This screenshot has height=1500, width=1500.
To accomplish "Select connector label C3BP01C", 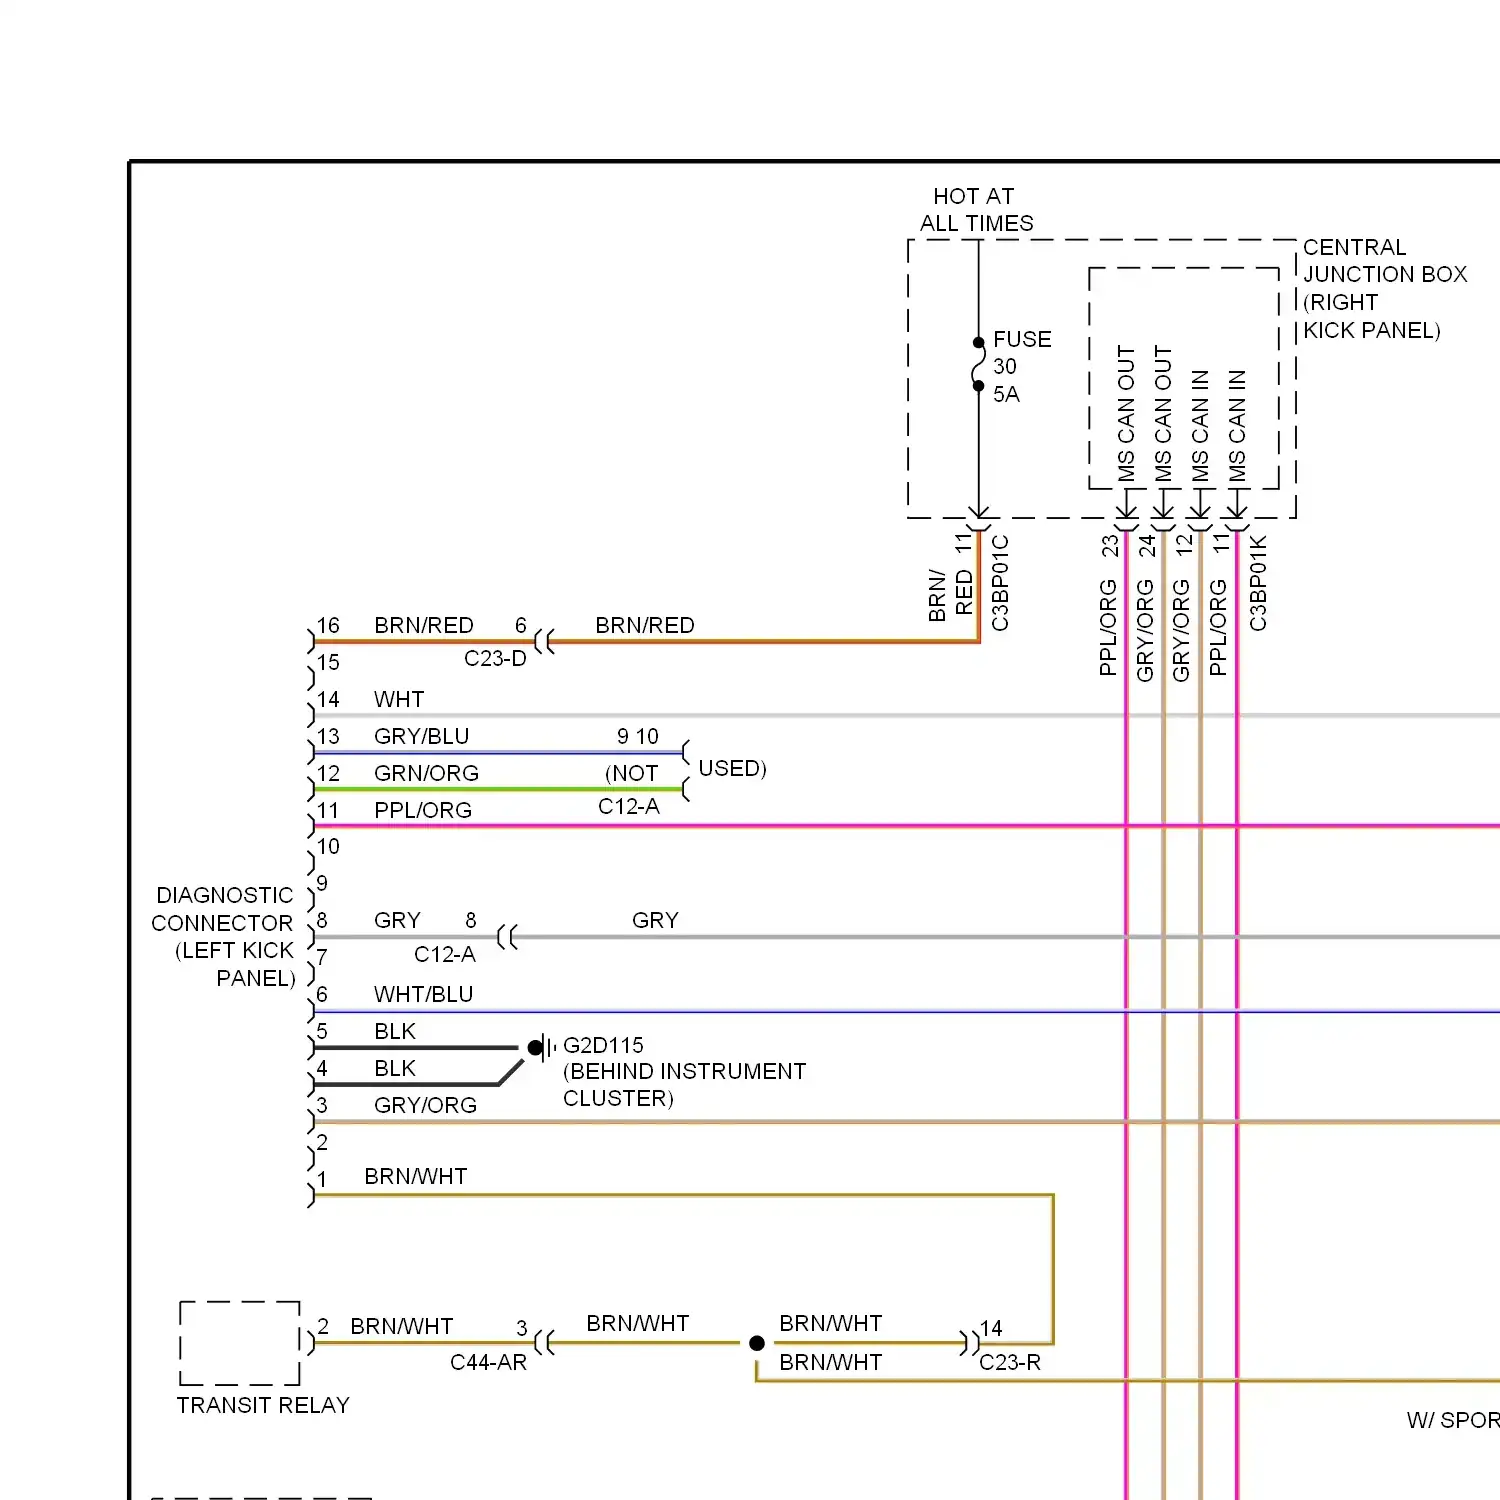I will click(x=1000, y=583).
